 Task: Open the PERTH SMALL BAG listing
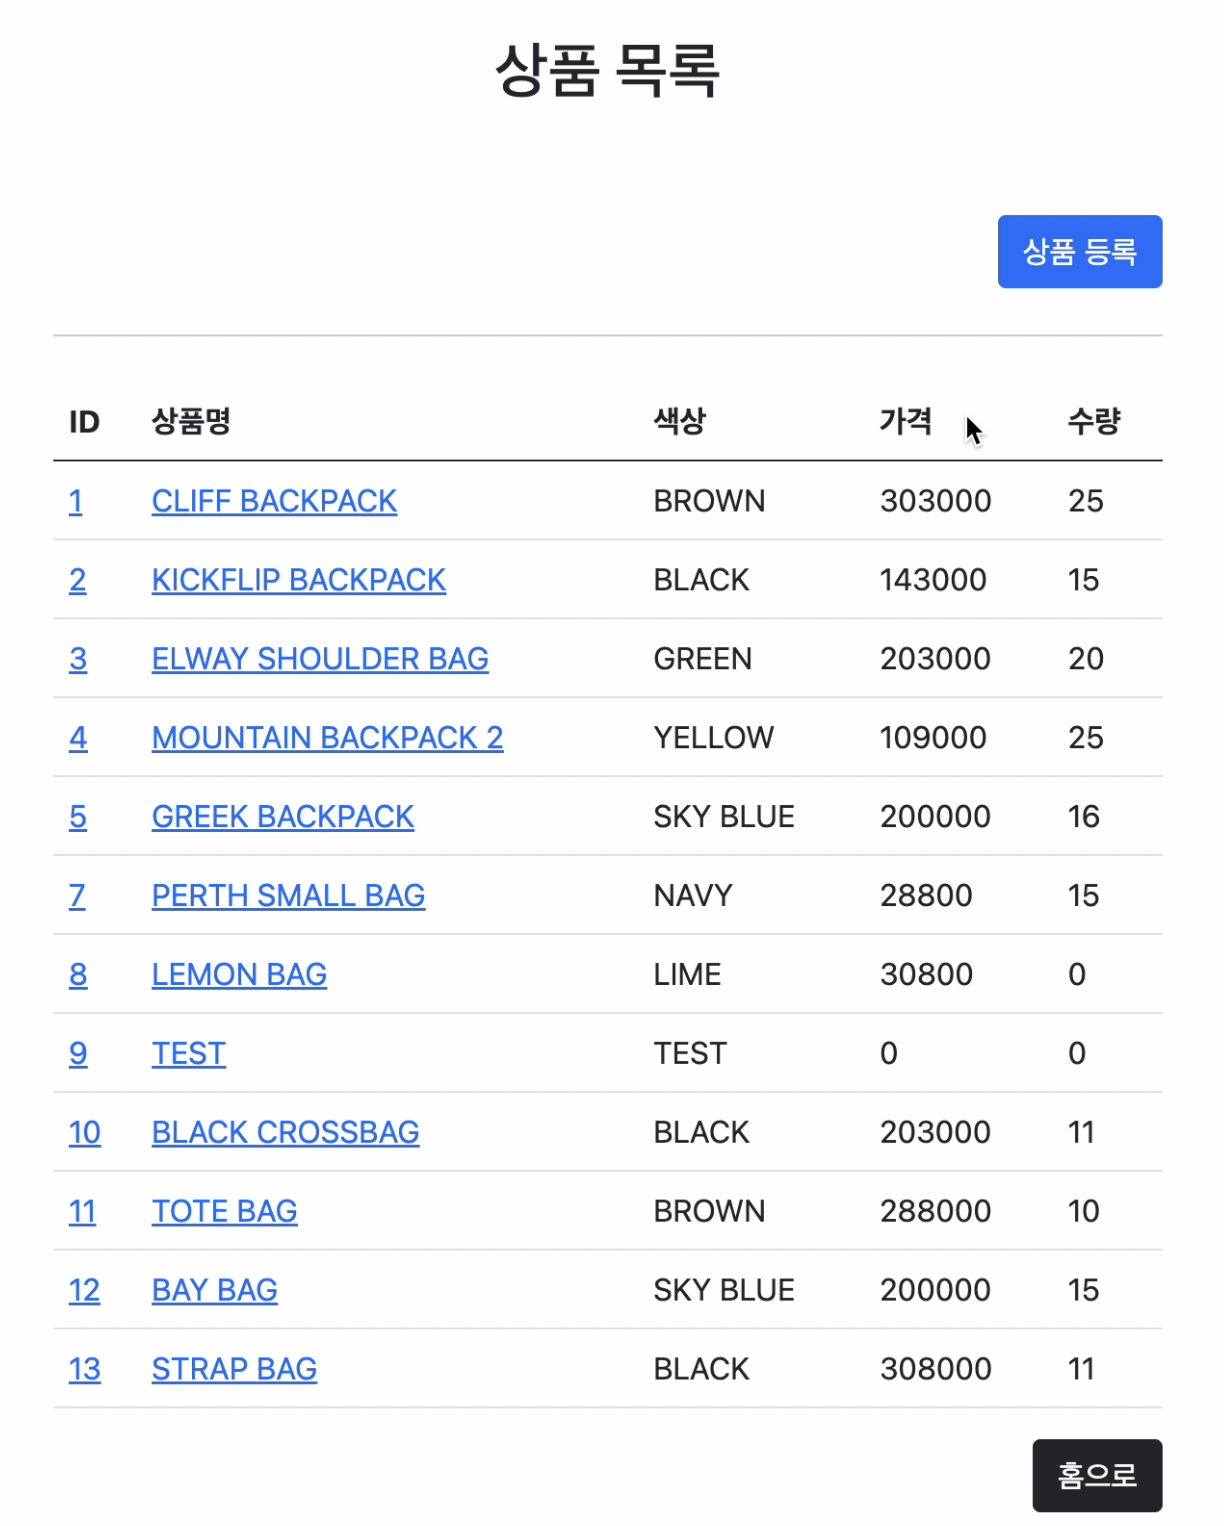click(x=288, y=895)
